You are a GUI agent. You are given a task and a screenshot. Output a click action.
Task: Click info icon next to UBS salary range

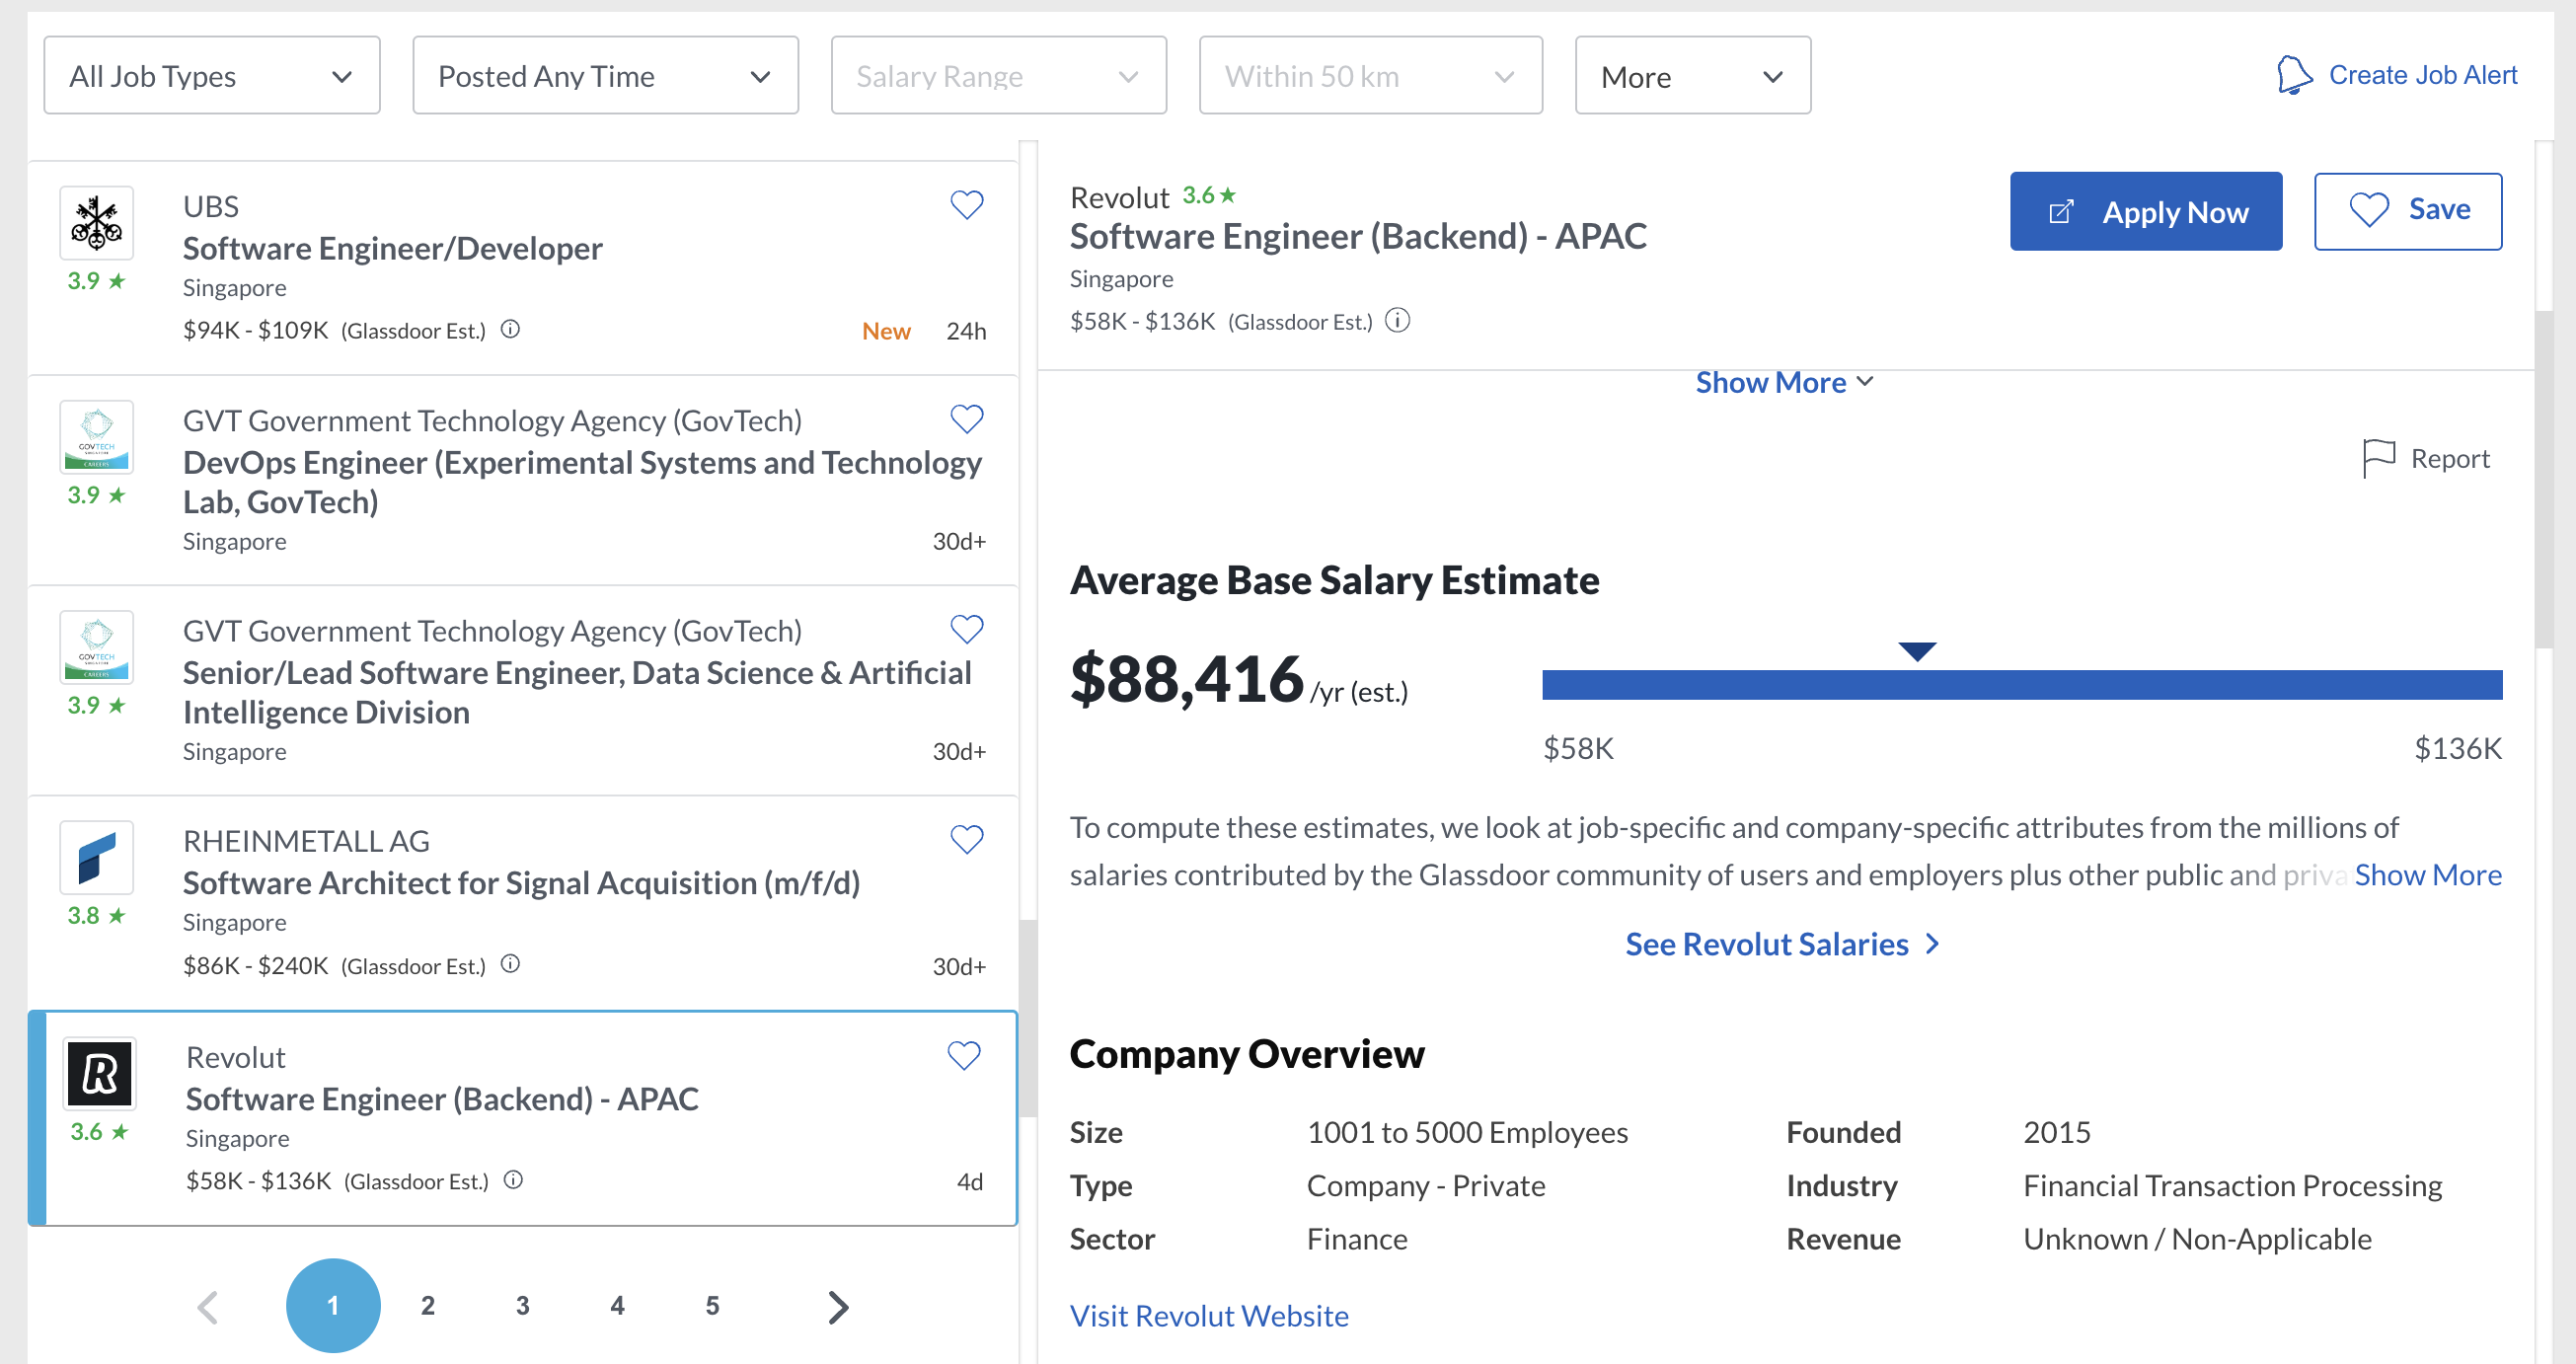pyautogui.click(x=510, y=329)
